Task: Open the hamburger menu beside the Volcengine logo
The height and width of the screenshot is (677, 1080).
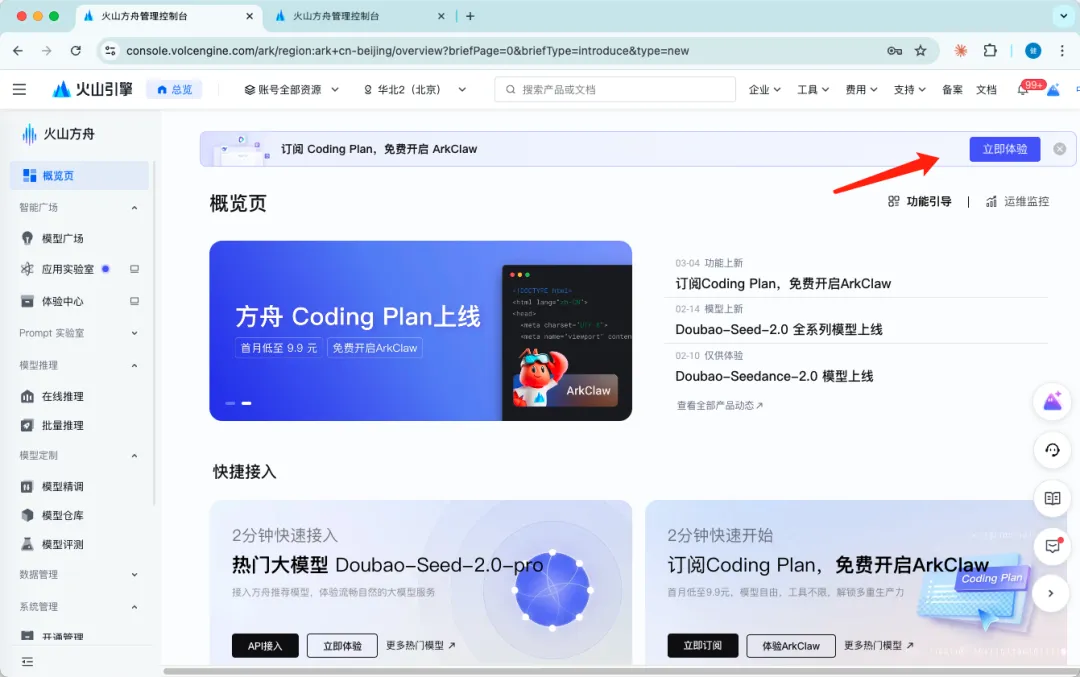Action: pos(19,90)
